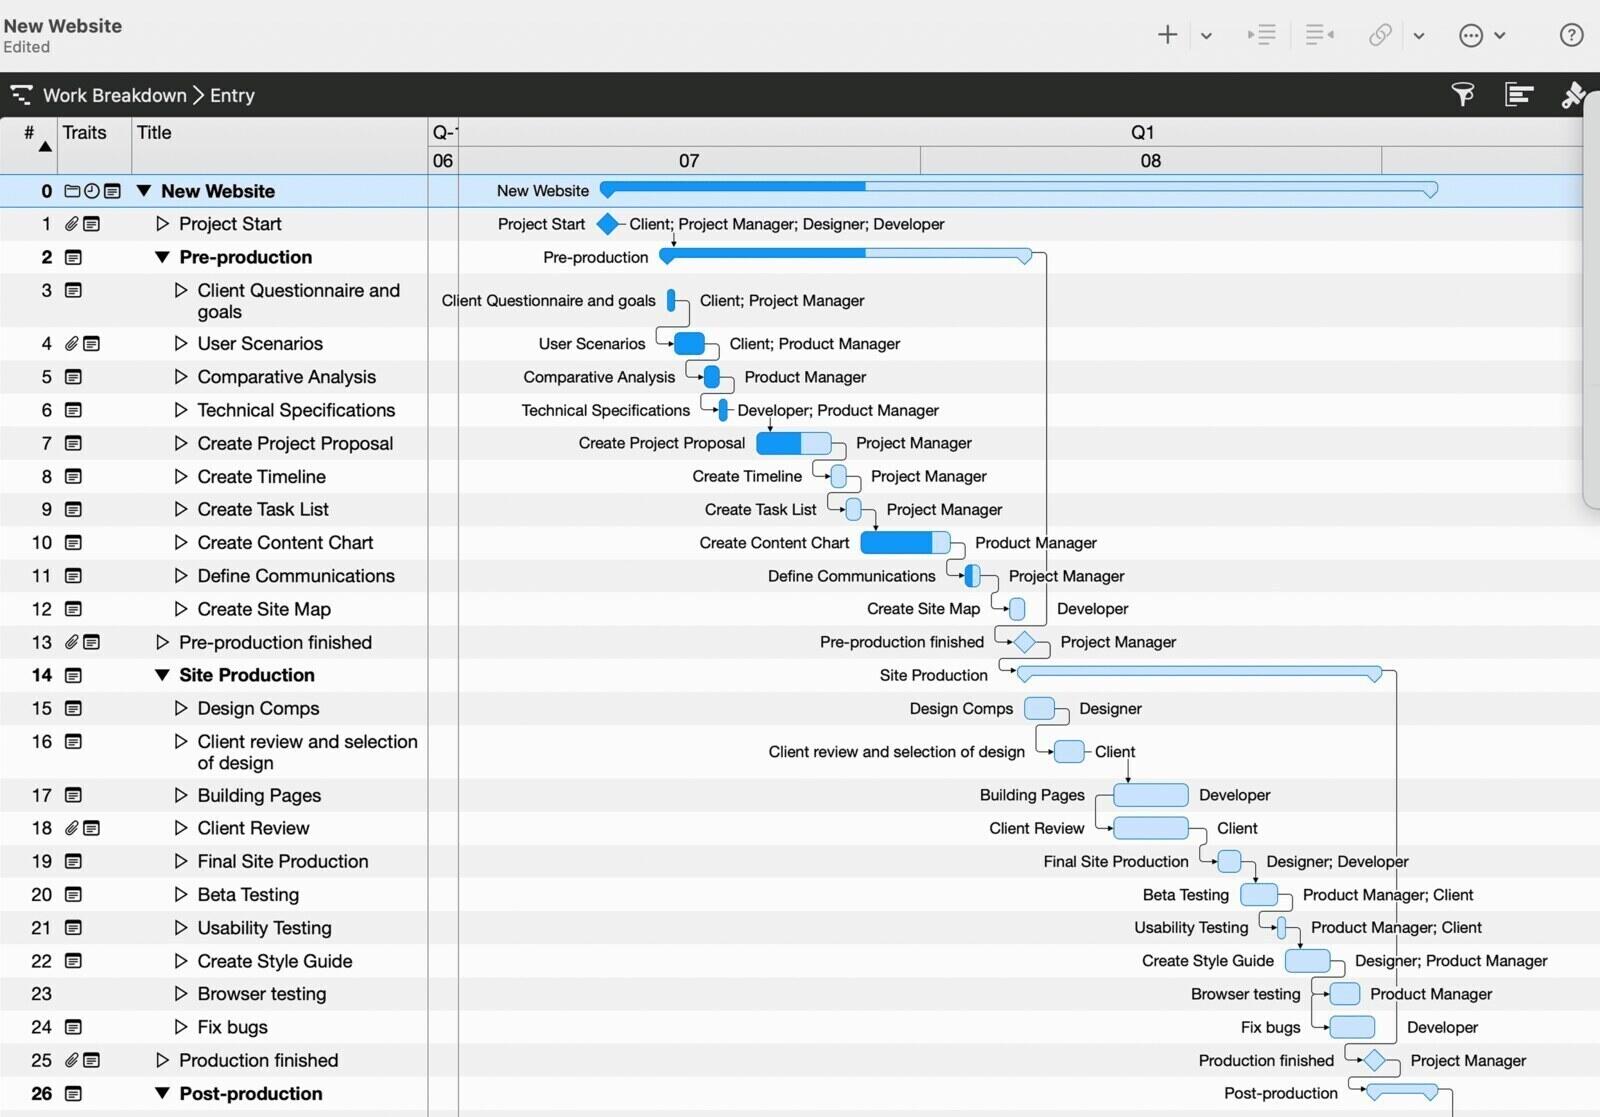Viewport: 1600px width, 1117px height.
Task: Expand Client Questionnaire and goals row
Action: point(181,290)
